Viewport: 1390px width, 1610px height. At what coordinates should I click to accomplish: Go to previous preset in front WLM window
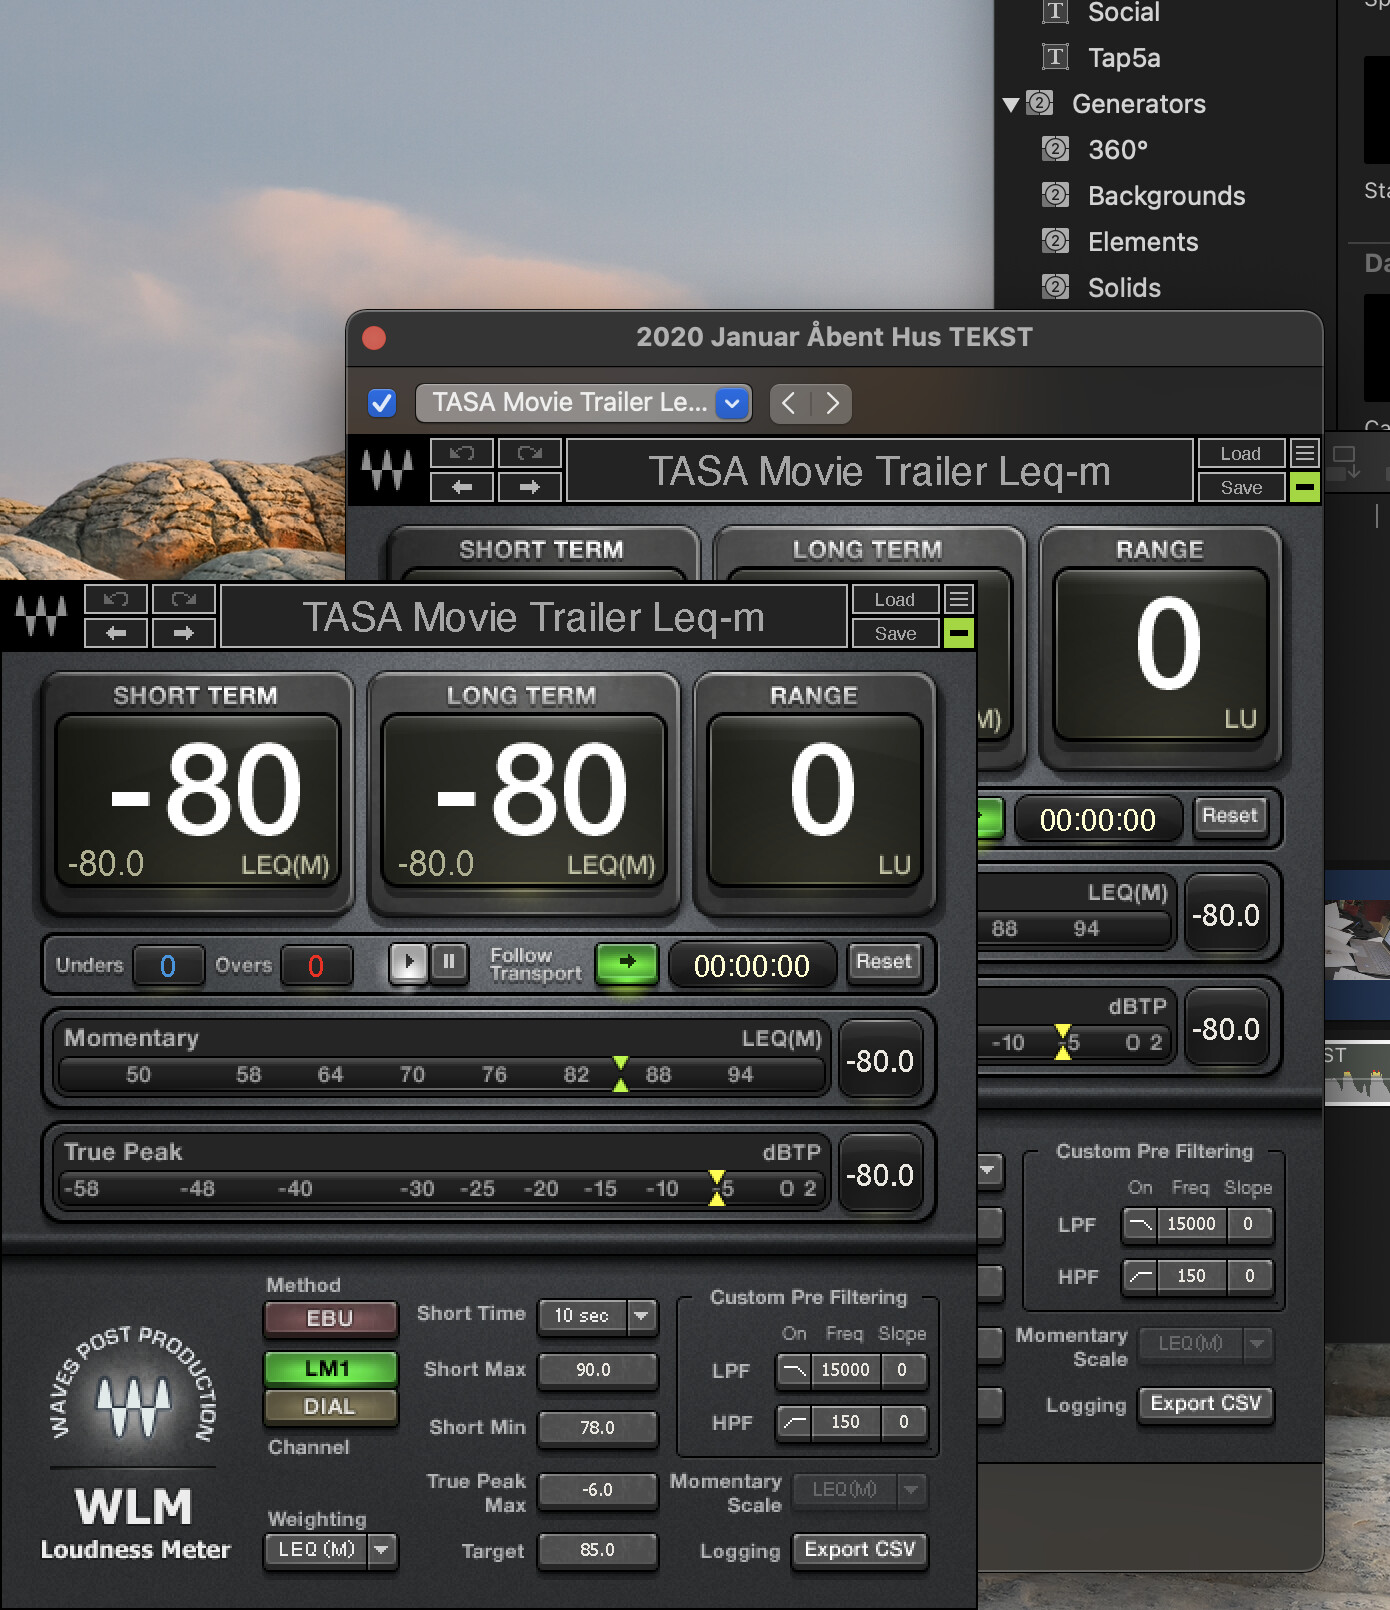point(116,633)
